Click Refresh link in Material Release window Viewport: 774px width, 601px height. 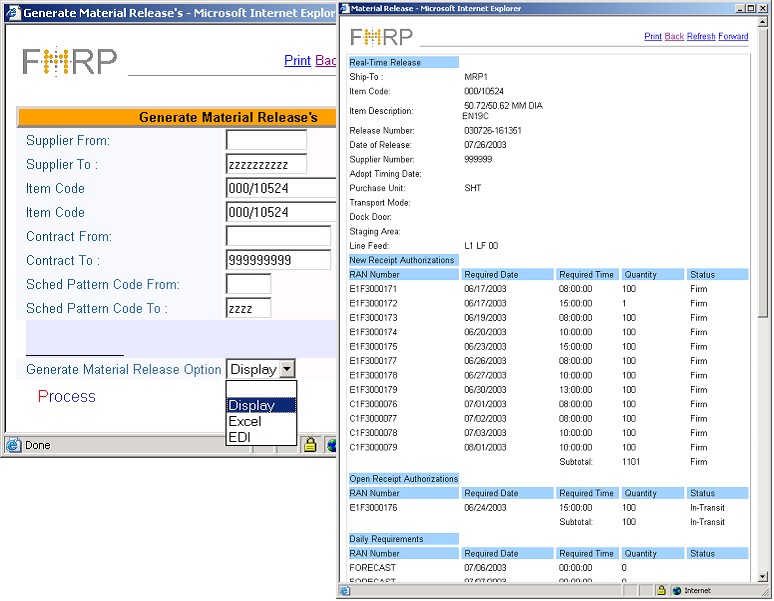point(701,36)
